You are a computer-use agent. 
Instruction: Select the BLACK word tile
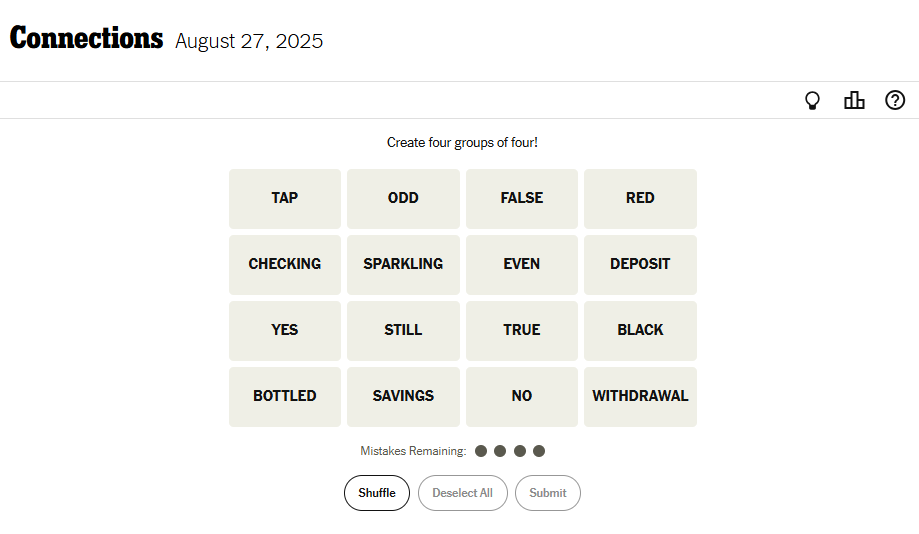640,330
